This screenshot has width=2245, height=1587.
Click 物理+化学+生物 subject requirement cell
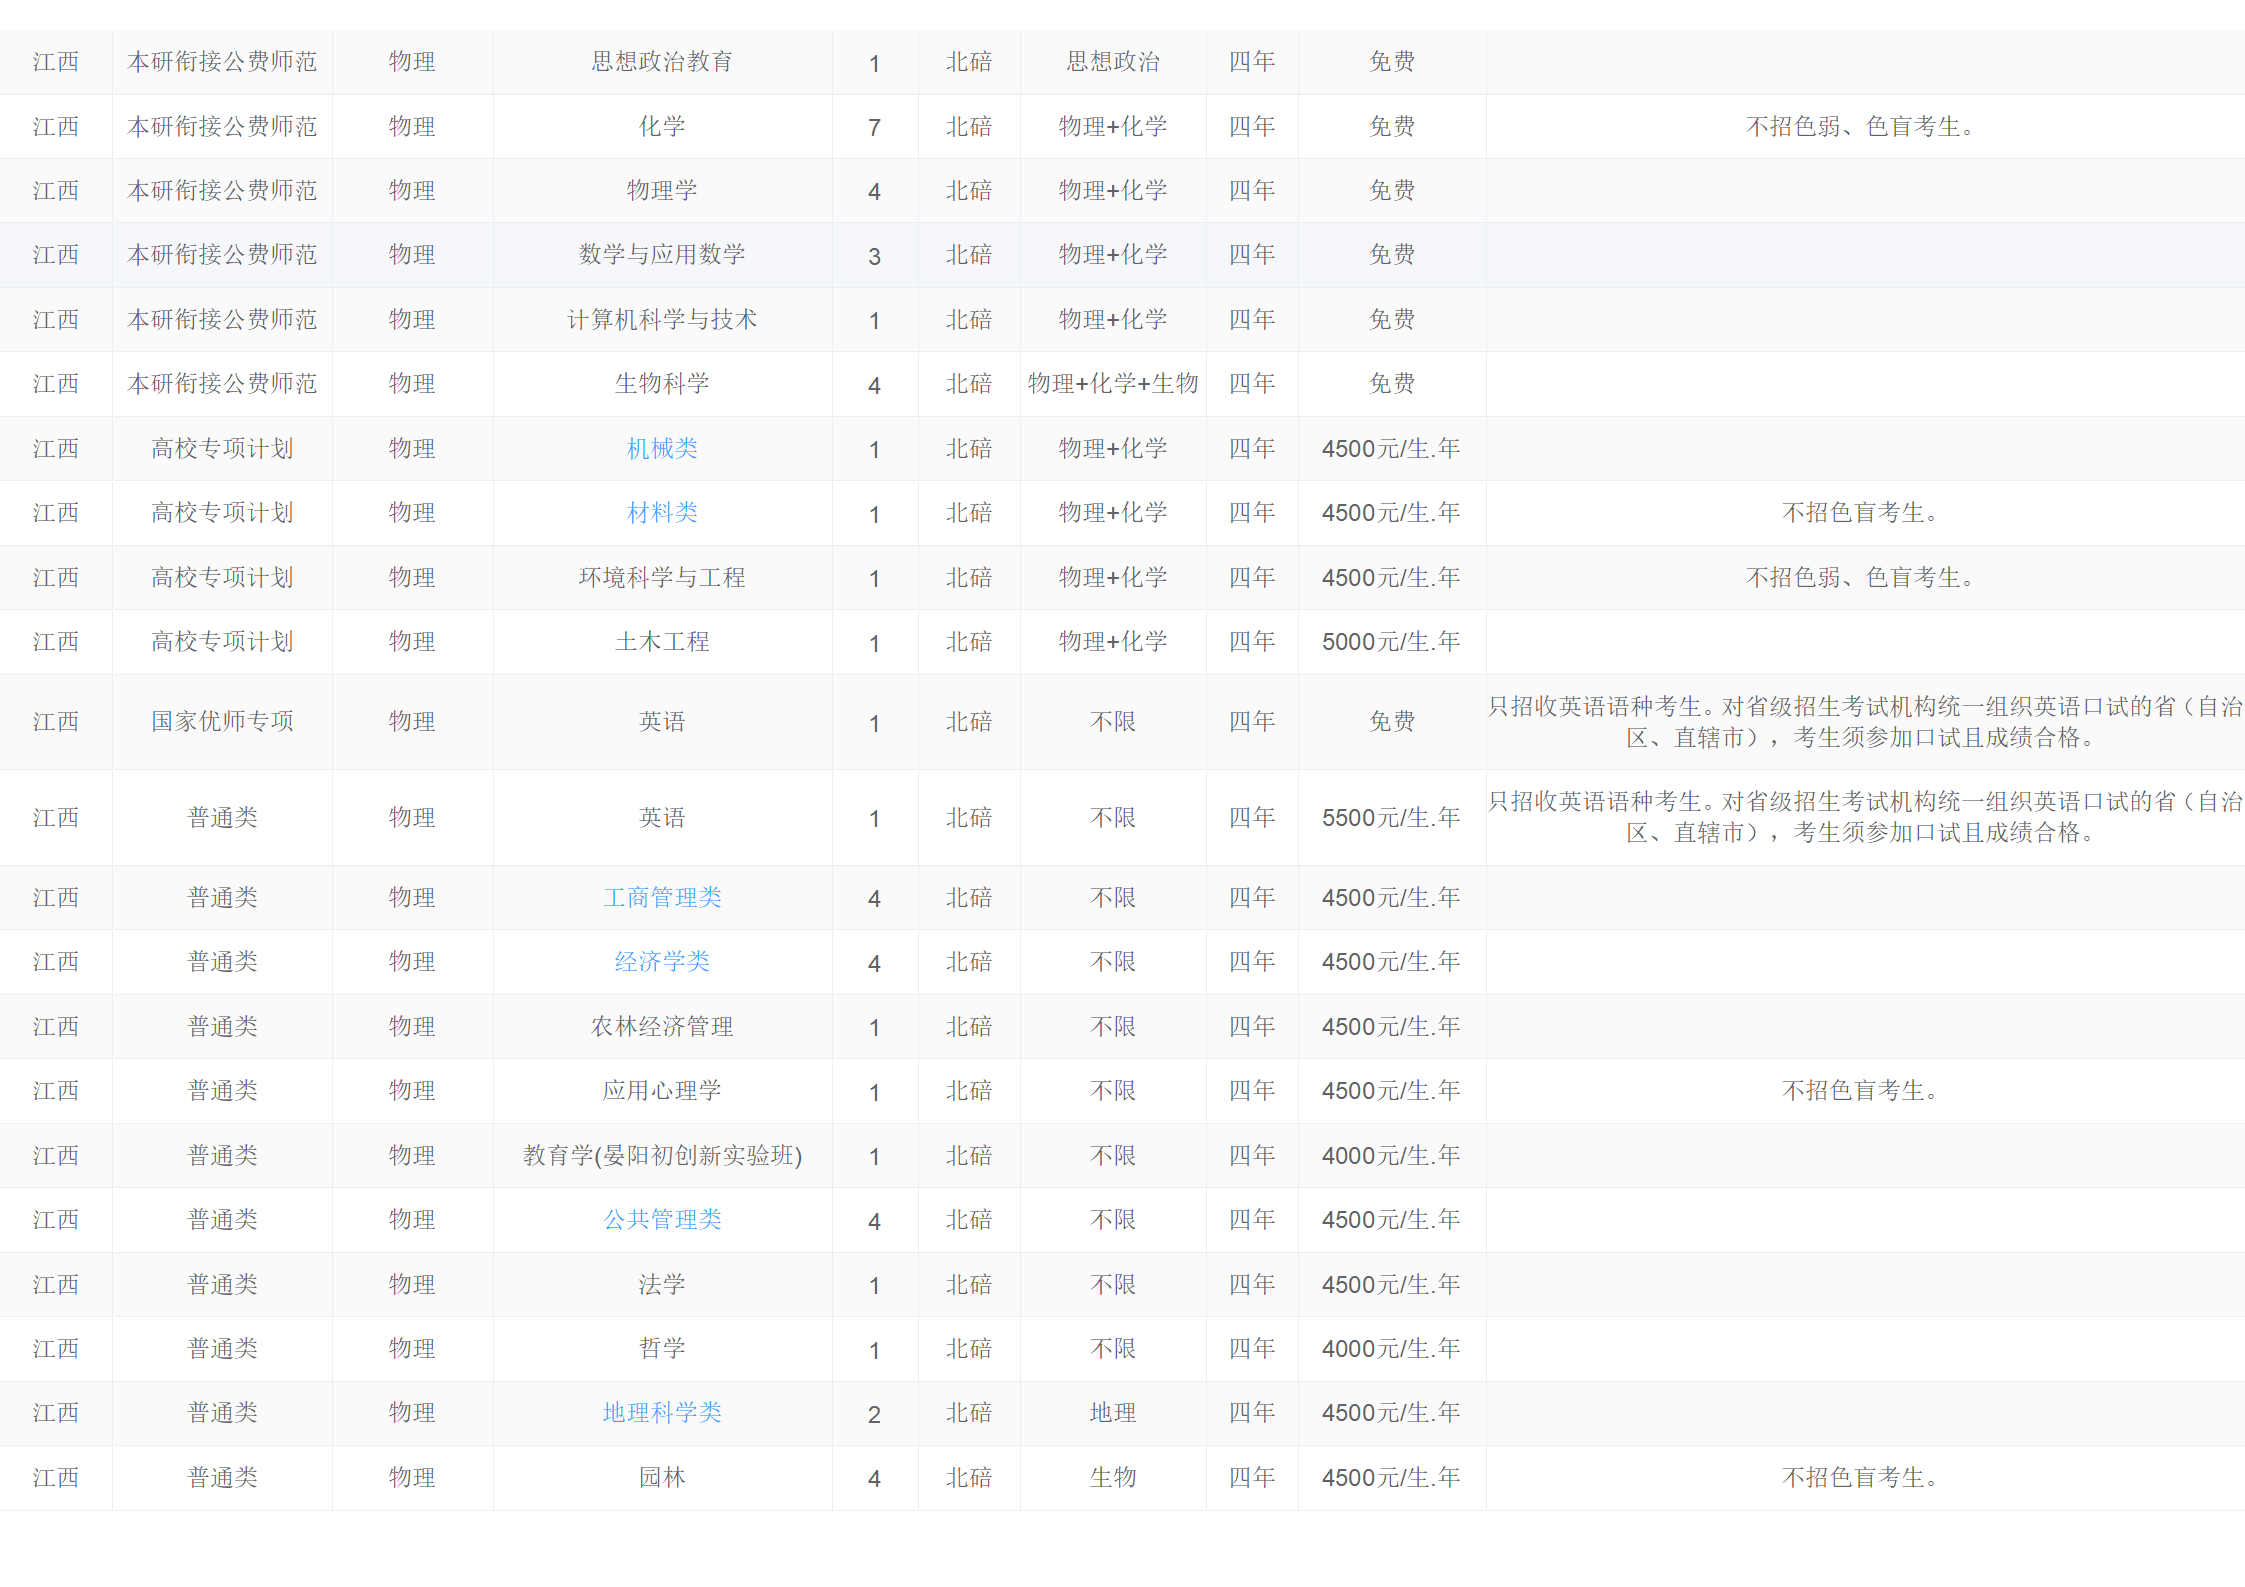click(1112, 384)
